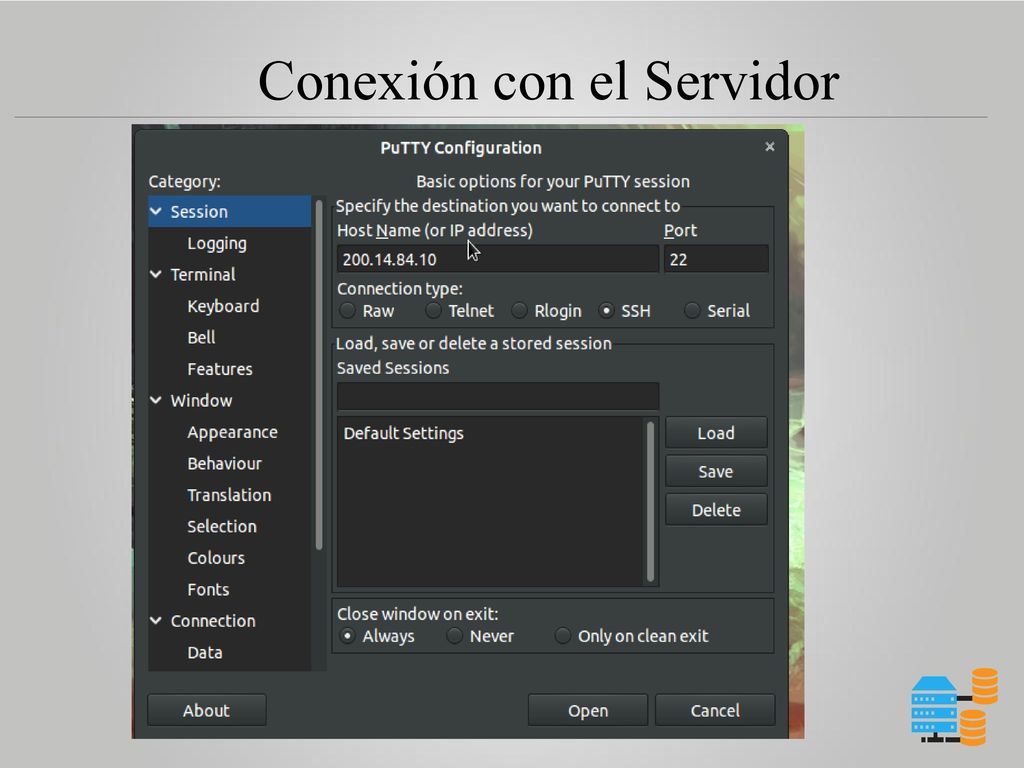Set close window on exit to Never
The height and width of the screenshot is (768, 1024).
coord(455,635)
